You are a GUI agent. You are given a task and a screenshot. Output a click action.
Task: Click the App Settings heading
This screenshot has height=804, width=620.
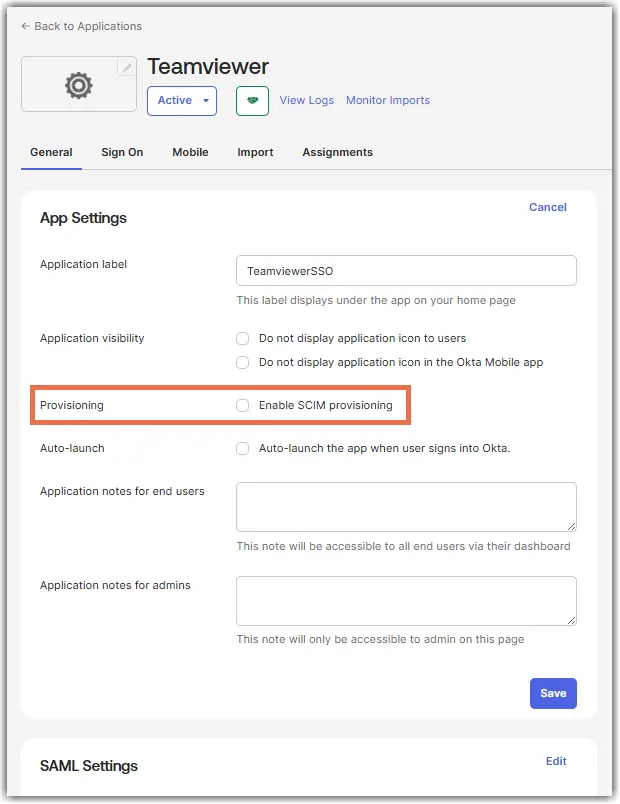84,218
